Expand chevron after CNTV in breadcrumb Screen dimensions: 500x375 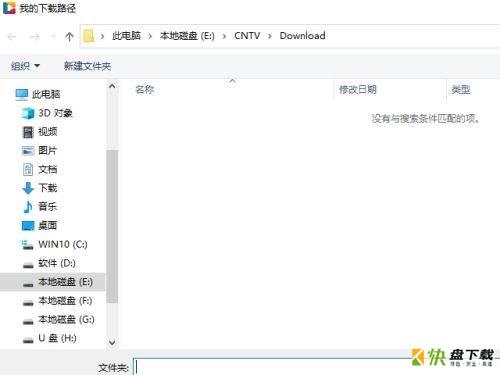270,36
